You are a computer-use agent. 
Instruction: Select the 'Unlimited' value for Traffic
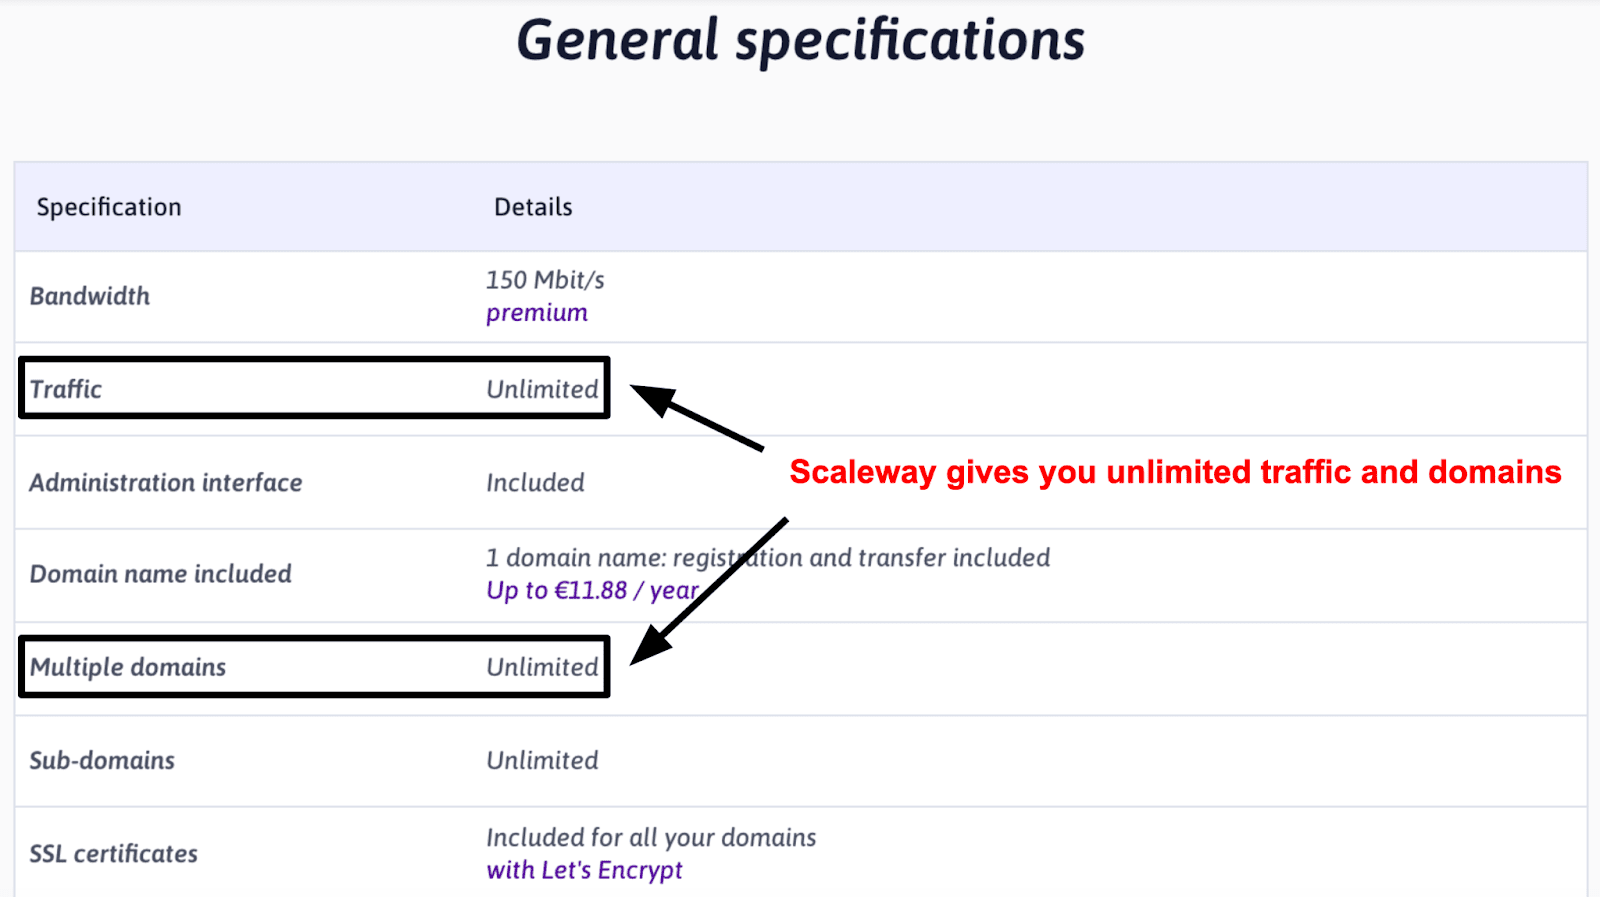(x=542, y=389)
